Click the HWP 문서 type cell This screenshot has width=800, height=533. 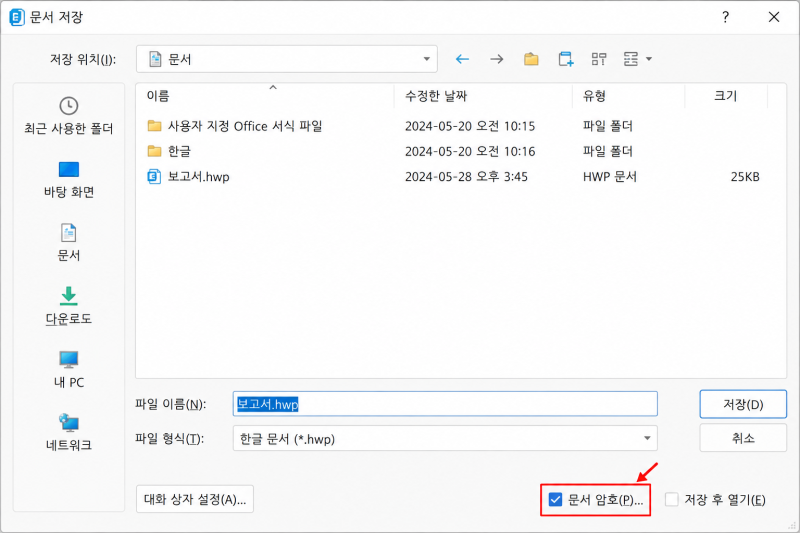pyautogui.click(x=610, y=176)
